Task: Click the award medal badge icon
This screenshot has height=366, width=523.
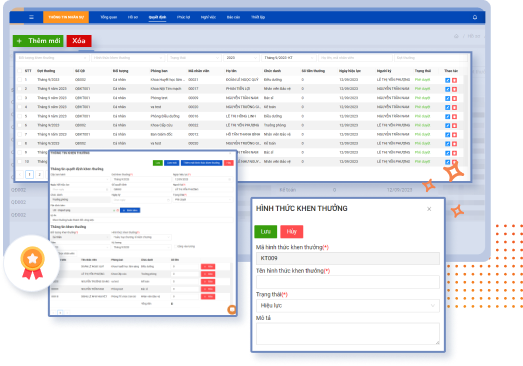Action: pos(32,263)
